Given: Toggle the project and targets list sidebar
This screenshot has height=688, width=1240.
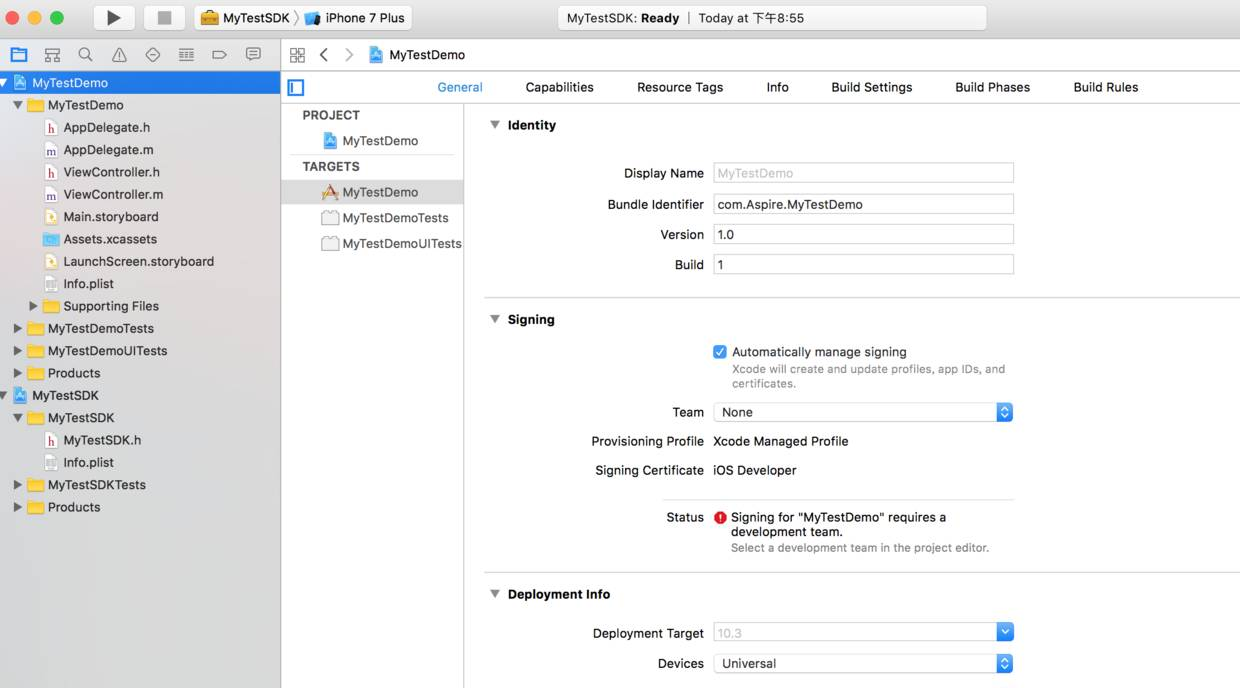Looking at the screenshot, I should 296,88.
